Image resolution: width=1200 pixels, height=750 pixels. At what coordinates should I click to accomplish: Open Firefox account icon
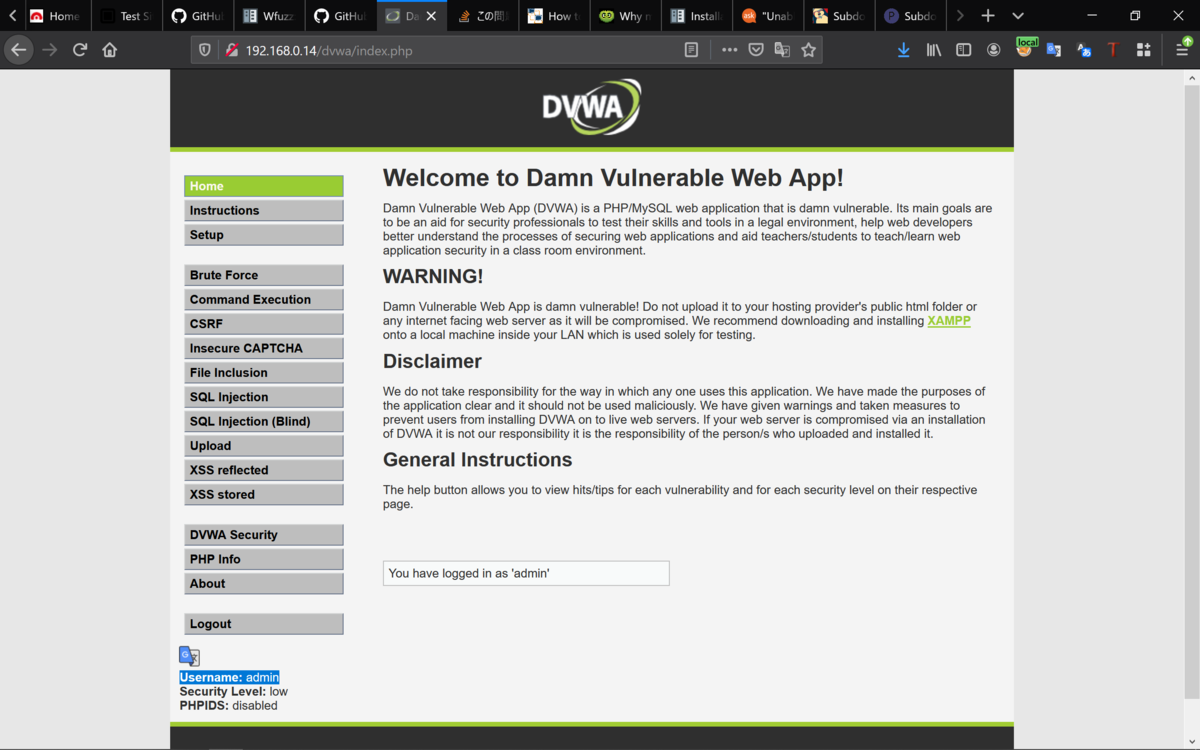[993, 50]
